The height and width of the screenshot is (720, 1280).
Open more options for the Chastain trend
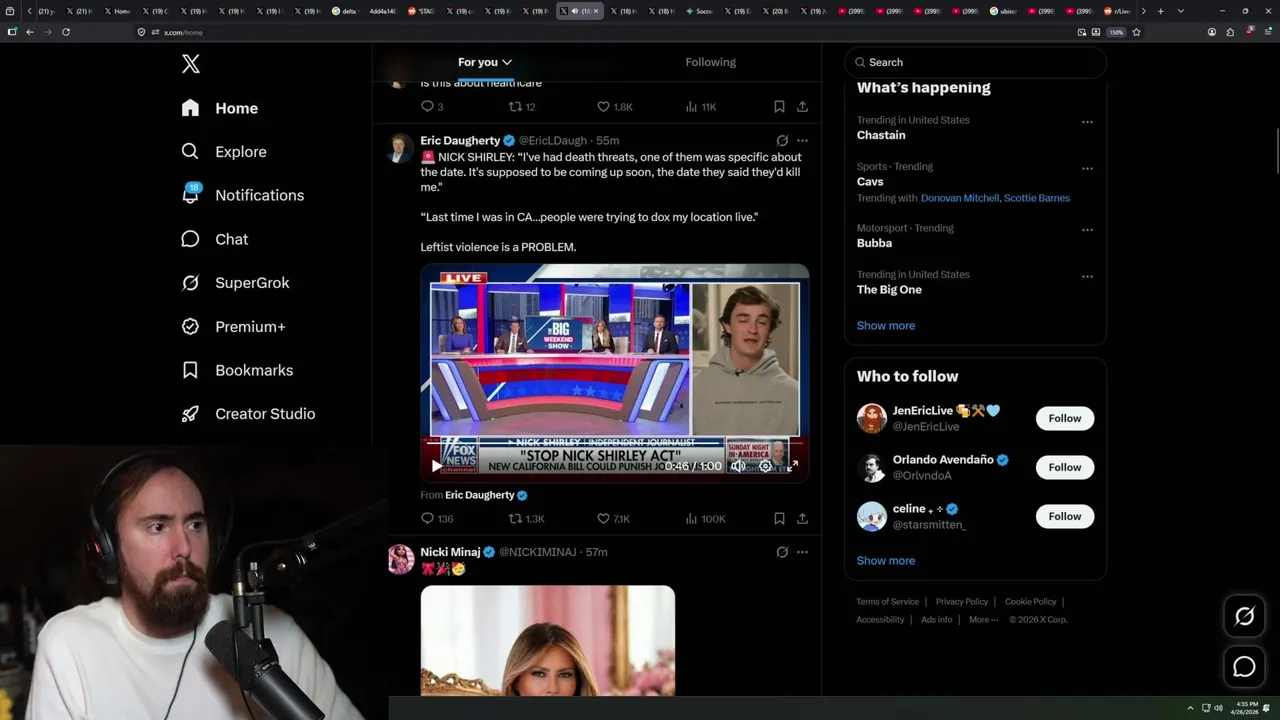click(x=1087, y=122)
